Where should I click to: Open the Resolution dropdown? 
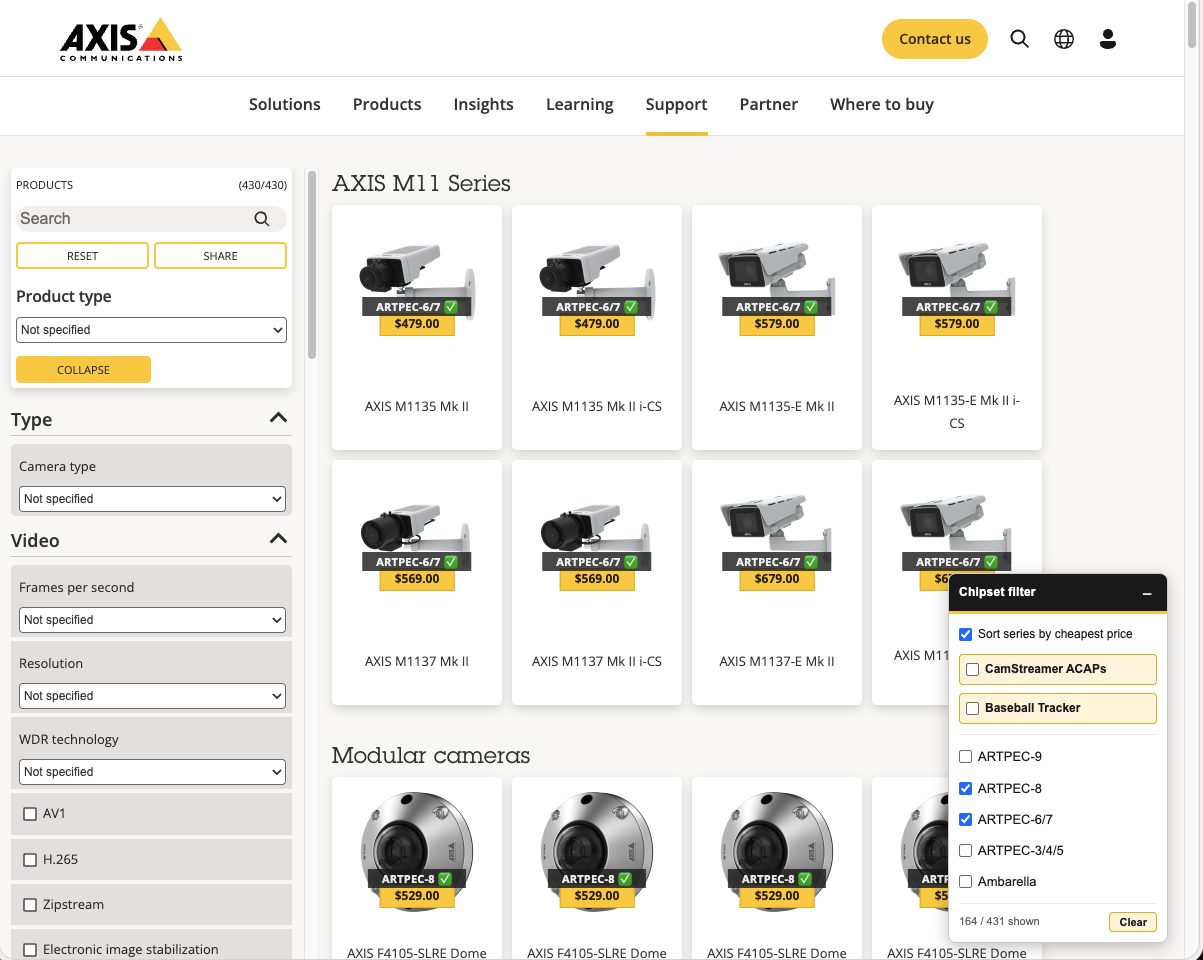(x=153, y=696)
